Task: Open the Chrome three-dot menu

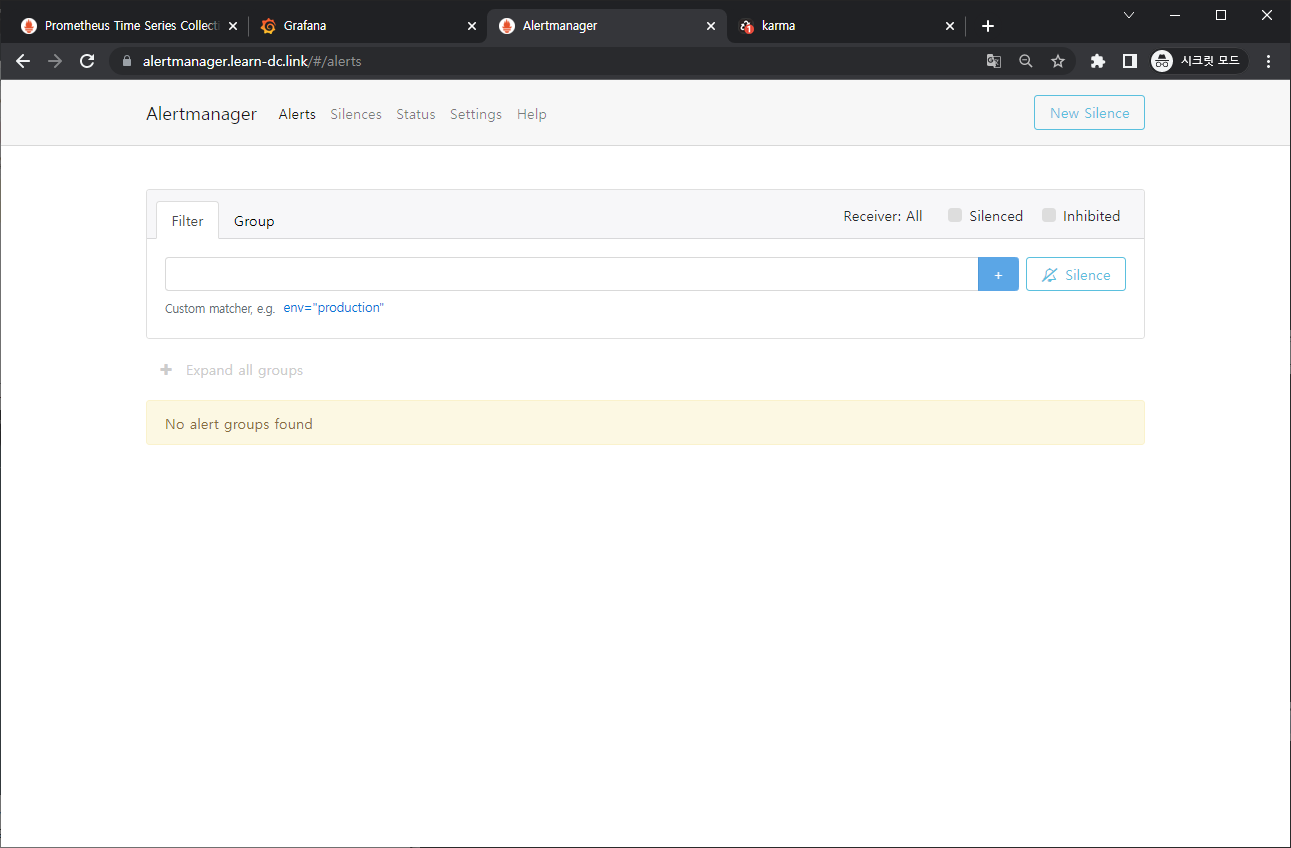Action: click(1268, 61)
